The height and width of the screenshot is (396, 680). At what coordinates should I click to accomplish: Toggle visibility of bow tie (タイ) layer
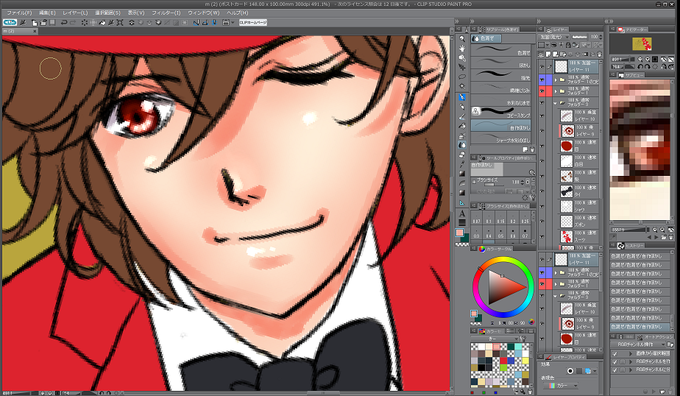tap(542, 191)
